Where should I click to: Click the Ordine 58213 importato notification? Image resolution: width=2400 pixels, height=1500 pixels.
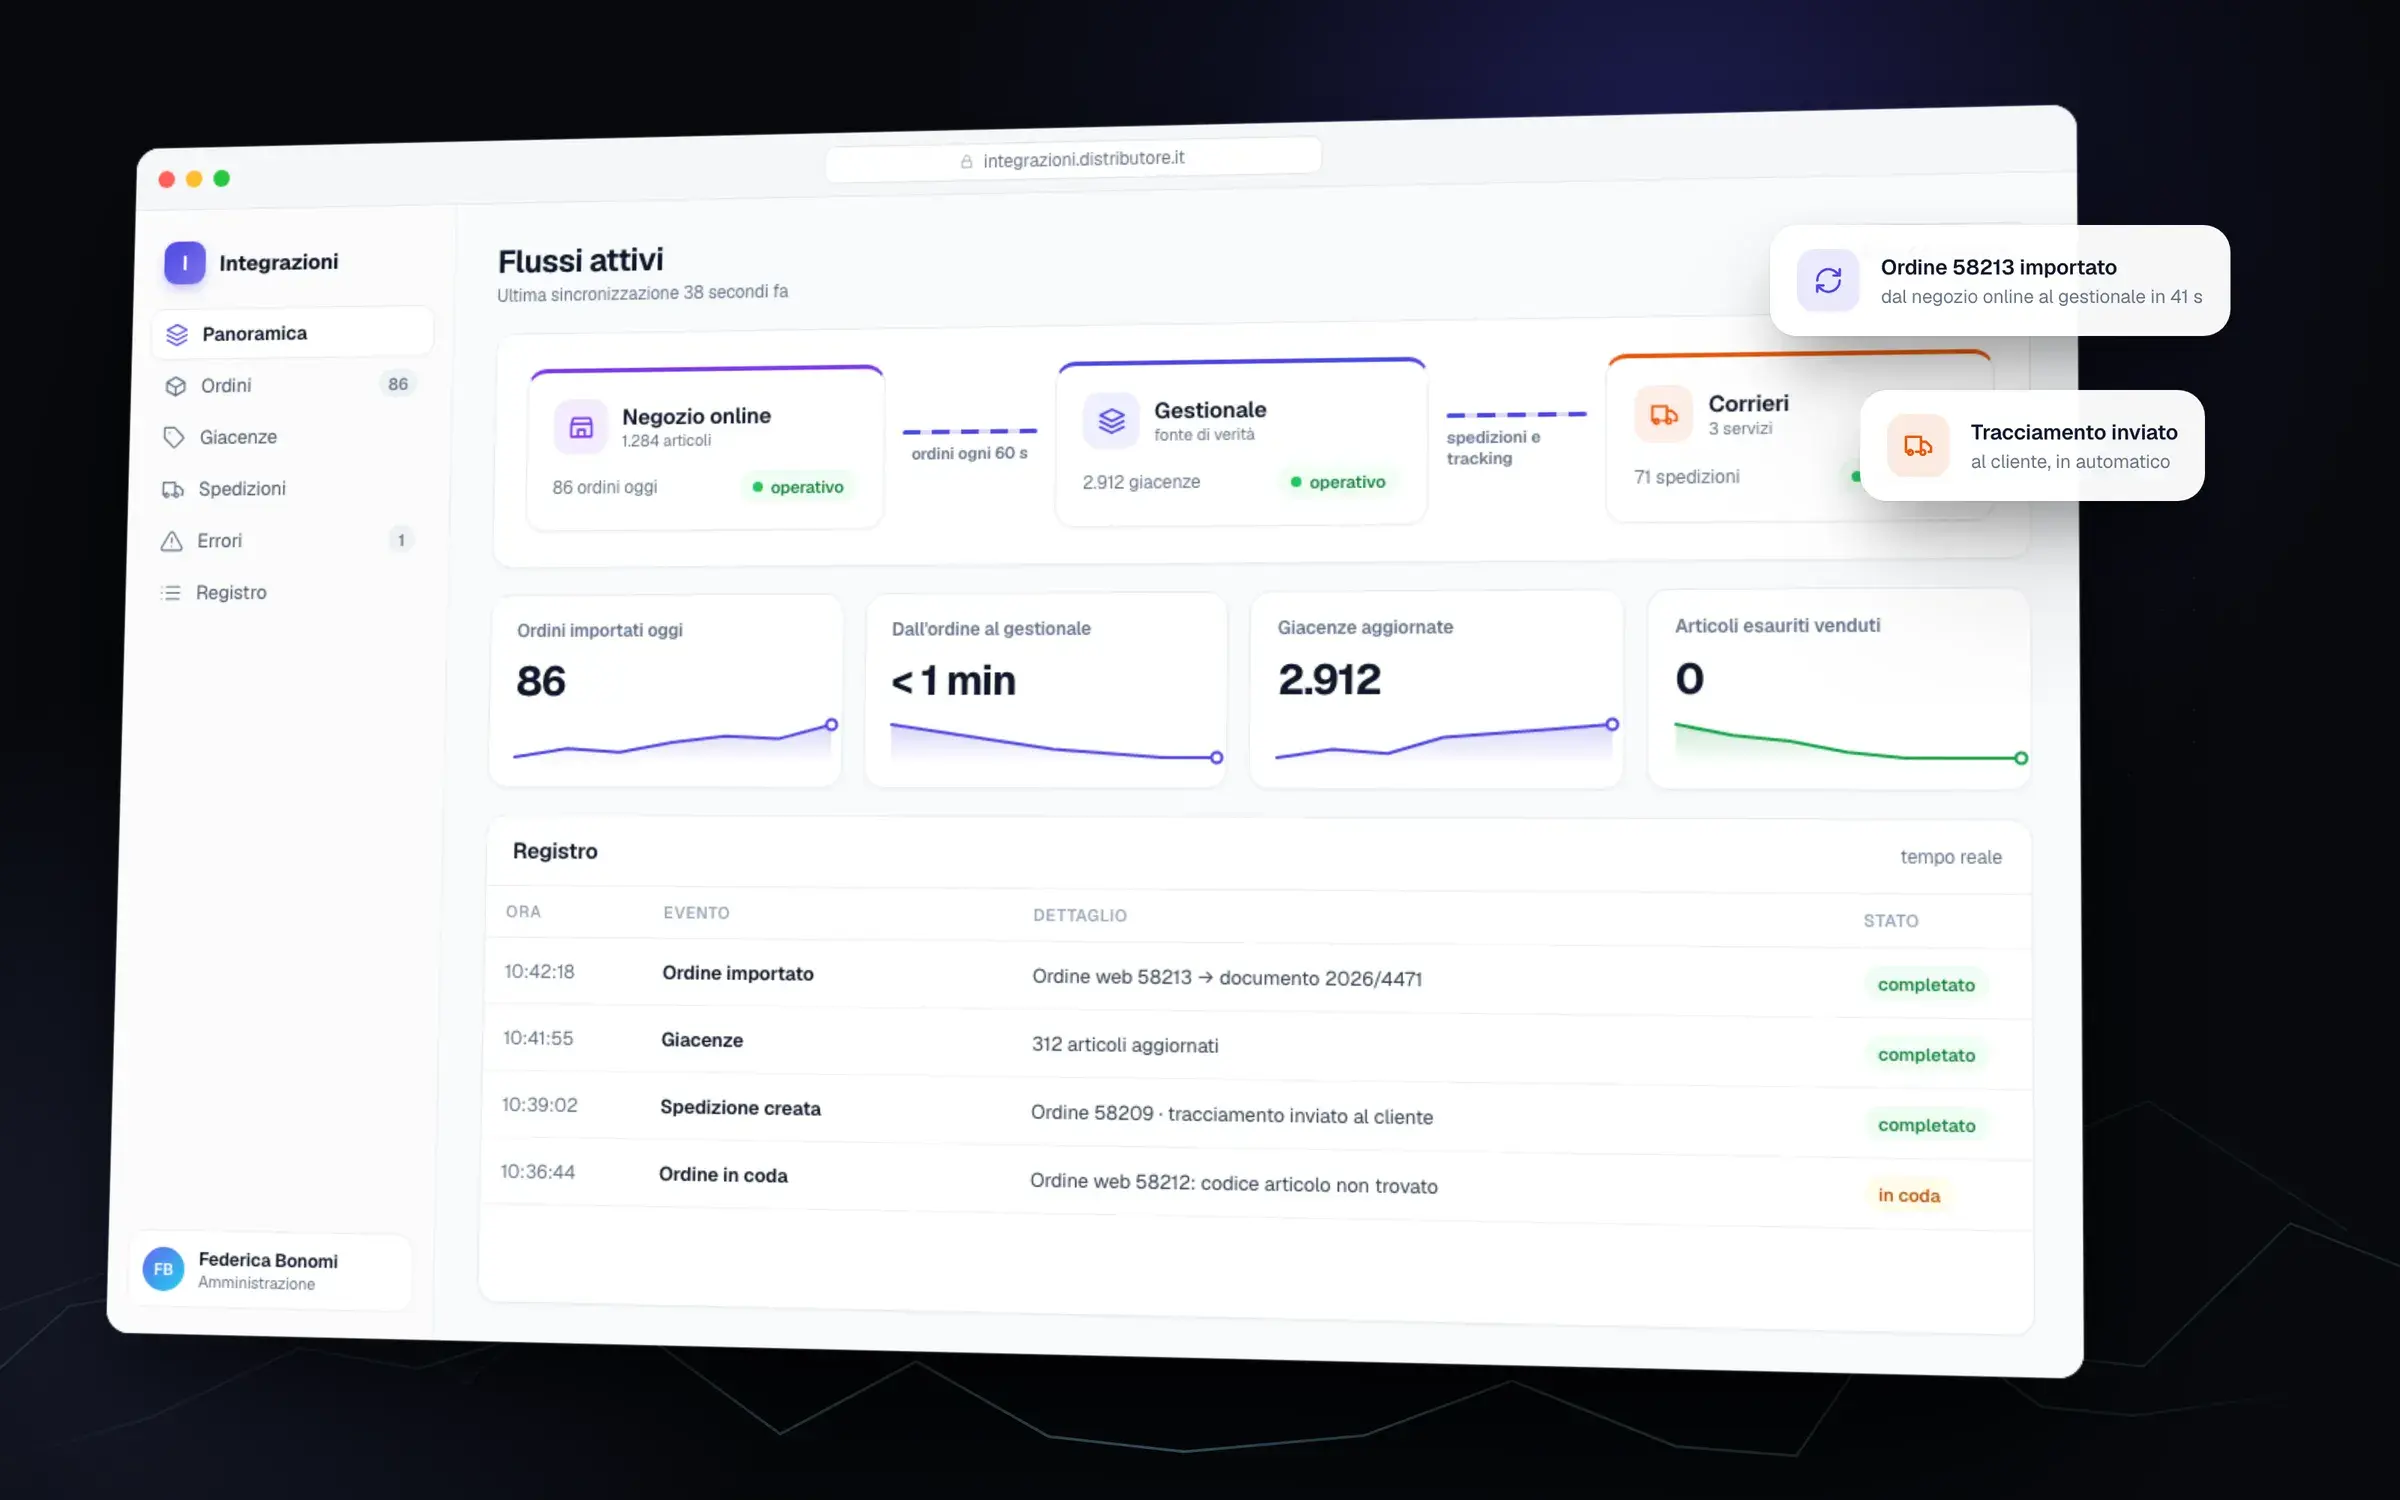[1999, 281]
